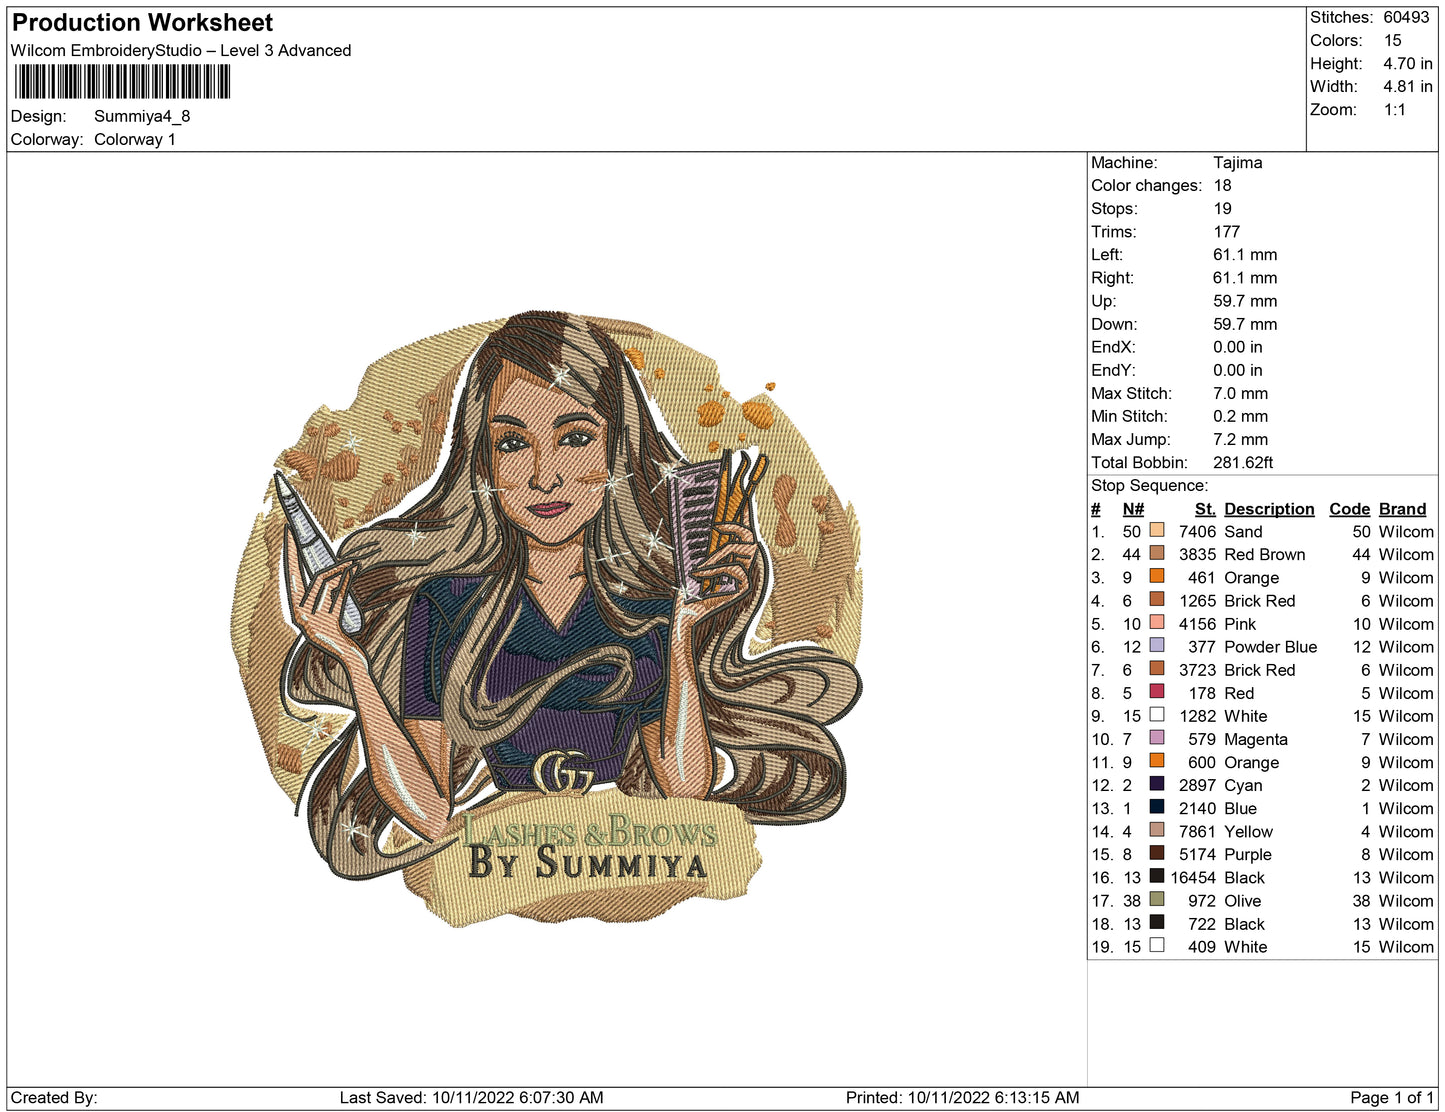Select the Pink color swatch in stop 5
Viewport: 1445px width, 1112px height.
[1157, 622]
